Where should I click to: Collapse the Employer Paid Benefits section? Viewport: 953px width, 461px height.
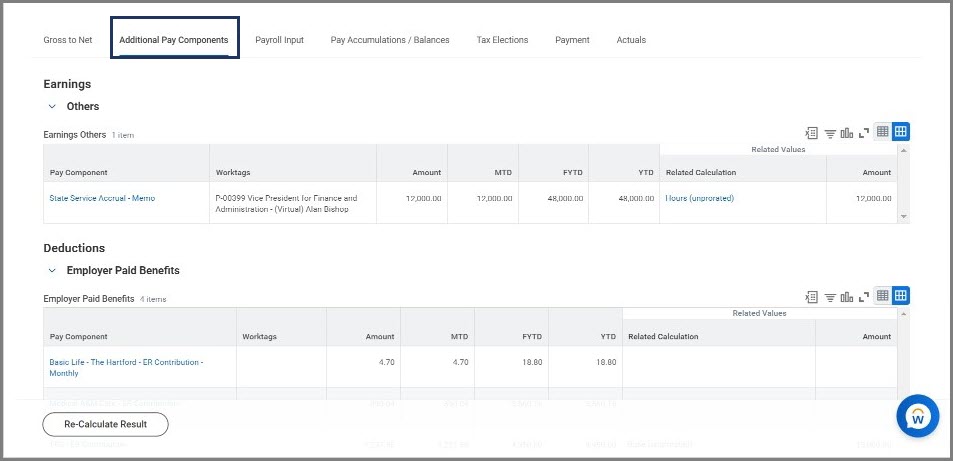click(52, 270)
